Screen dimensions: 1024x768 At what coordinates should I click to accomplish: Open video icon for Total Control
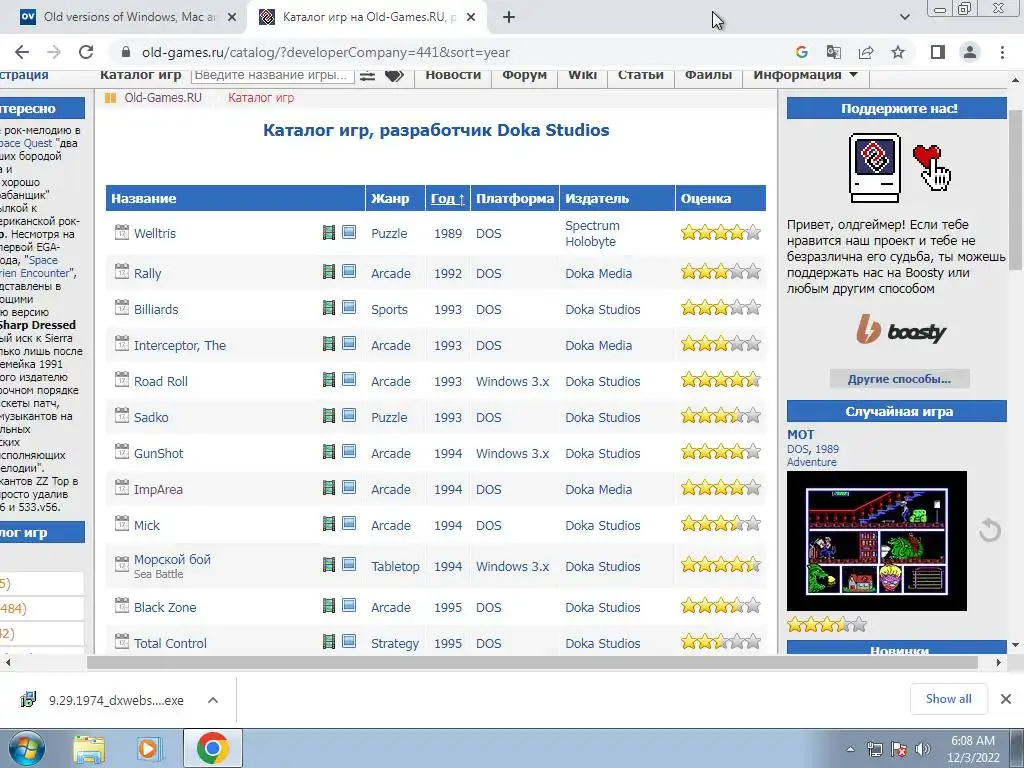(329, 641)
